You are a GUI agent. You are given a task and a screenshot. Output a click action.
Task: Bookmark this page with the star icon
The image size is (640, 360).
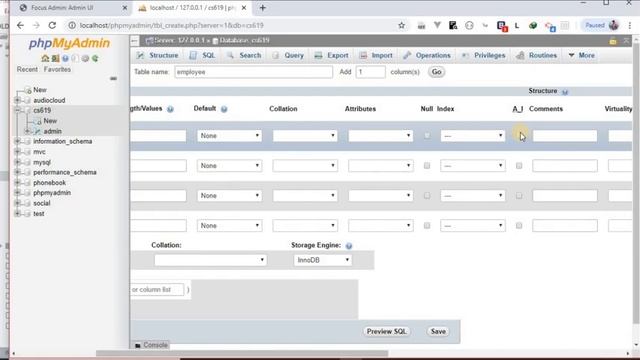tap(402, 25)
